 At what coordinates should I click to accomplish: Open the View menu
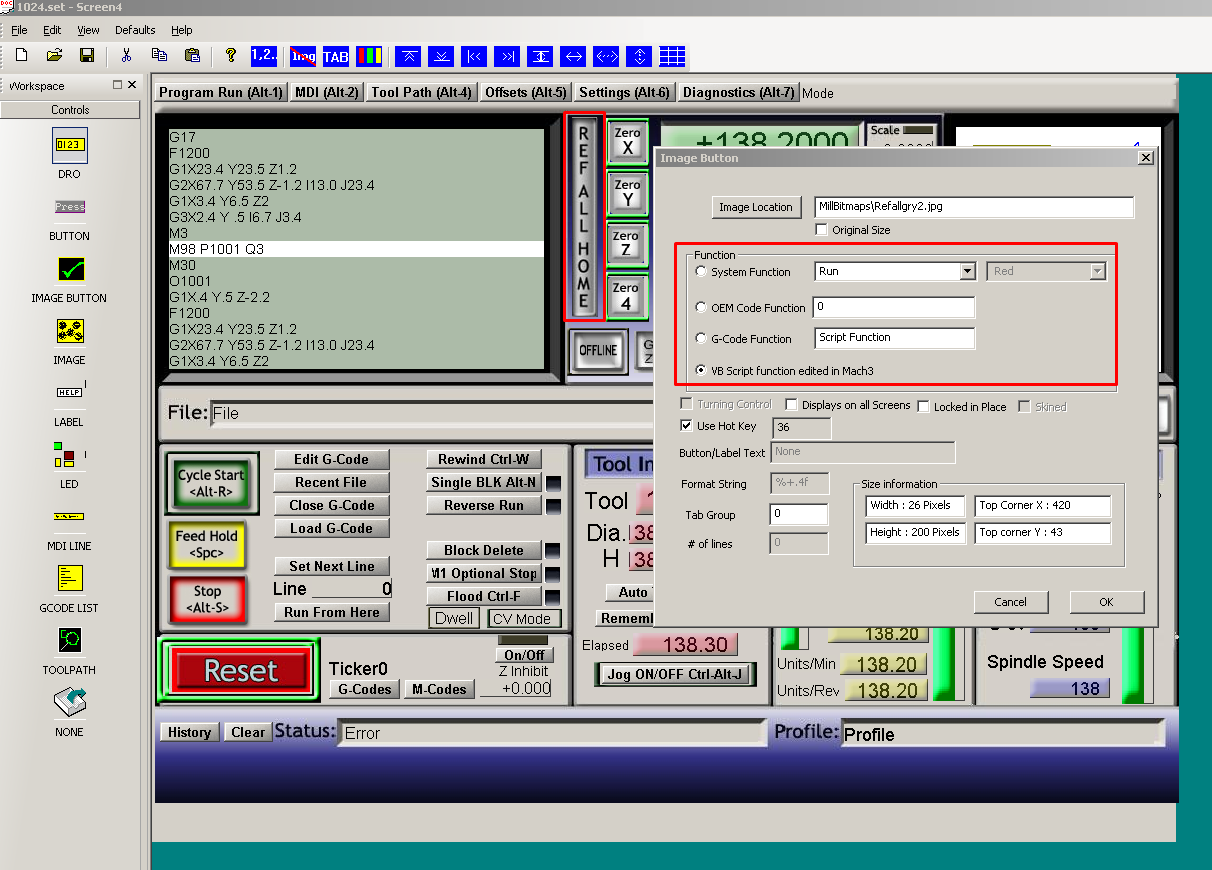pos(88,30)
